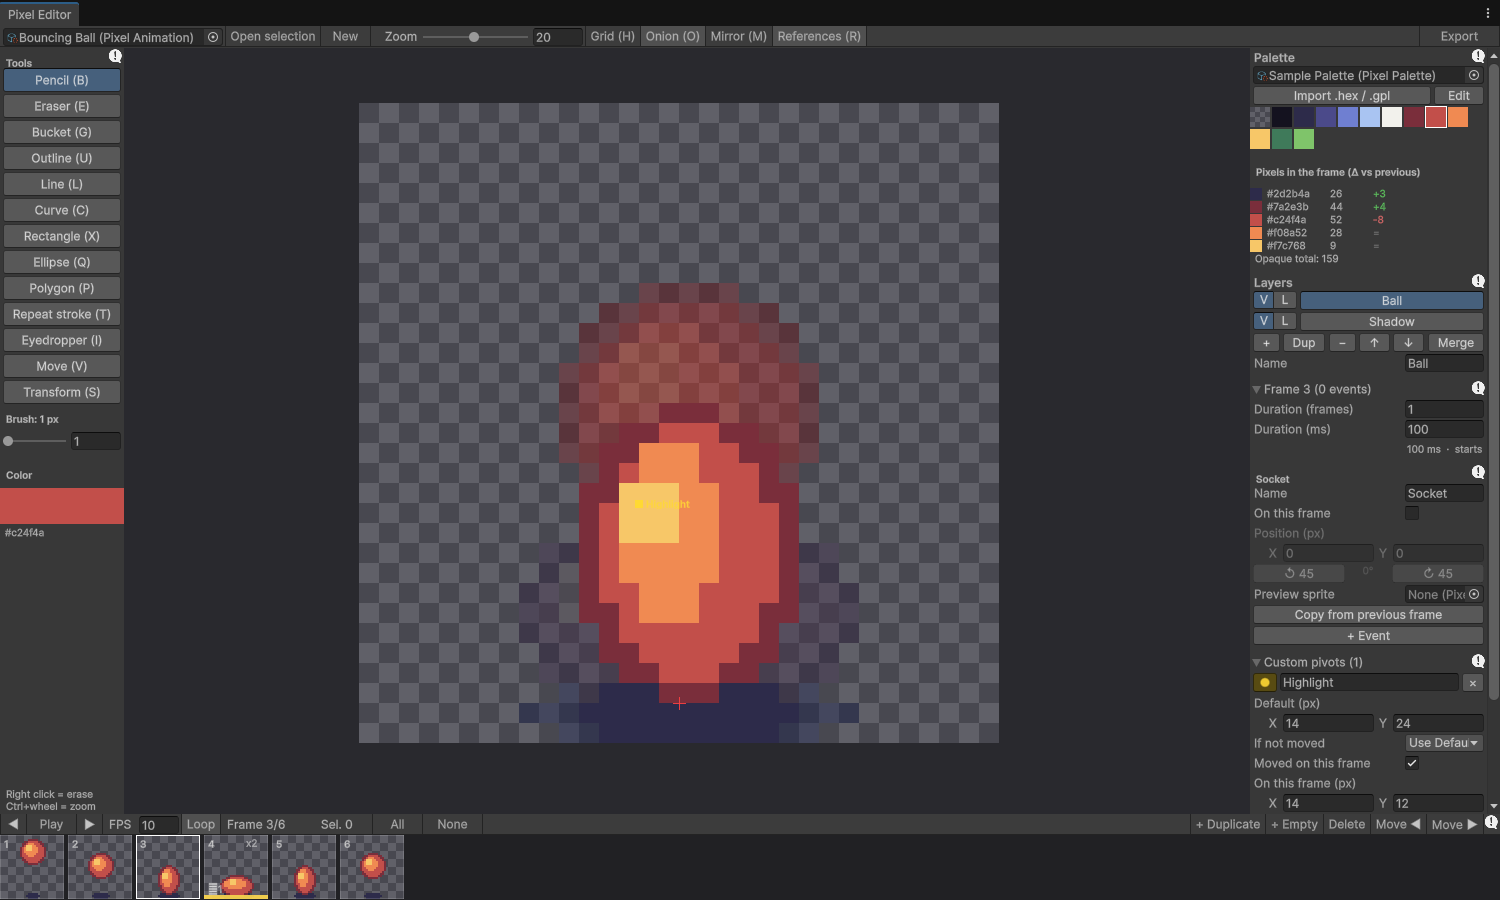Collapse the Frame 3 events section
The image size is (1500, 900).
[x=1257, y=389]
